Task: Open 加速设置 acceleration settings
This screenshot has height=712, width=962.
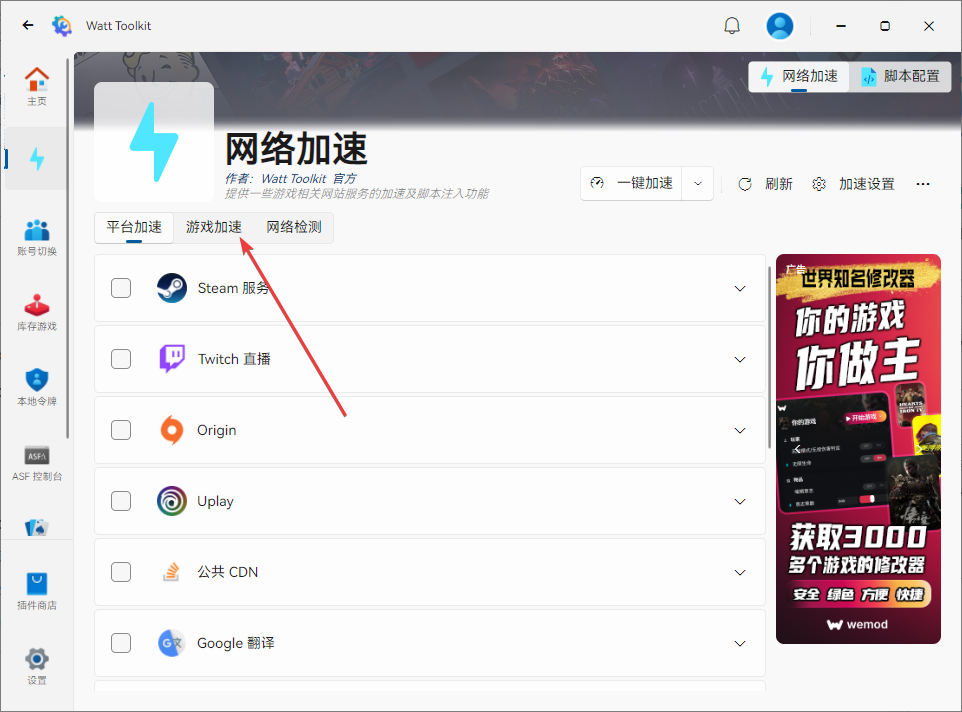Action: [x=845, y=184]
